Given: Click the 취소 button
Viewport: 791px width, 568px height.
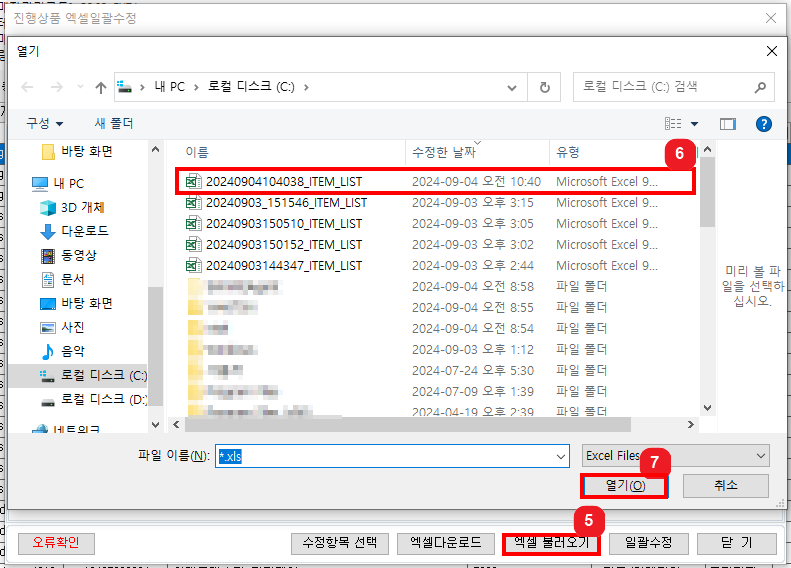Looking at the screenshot, I should 725,486.
